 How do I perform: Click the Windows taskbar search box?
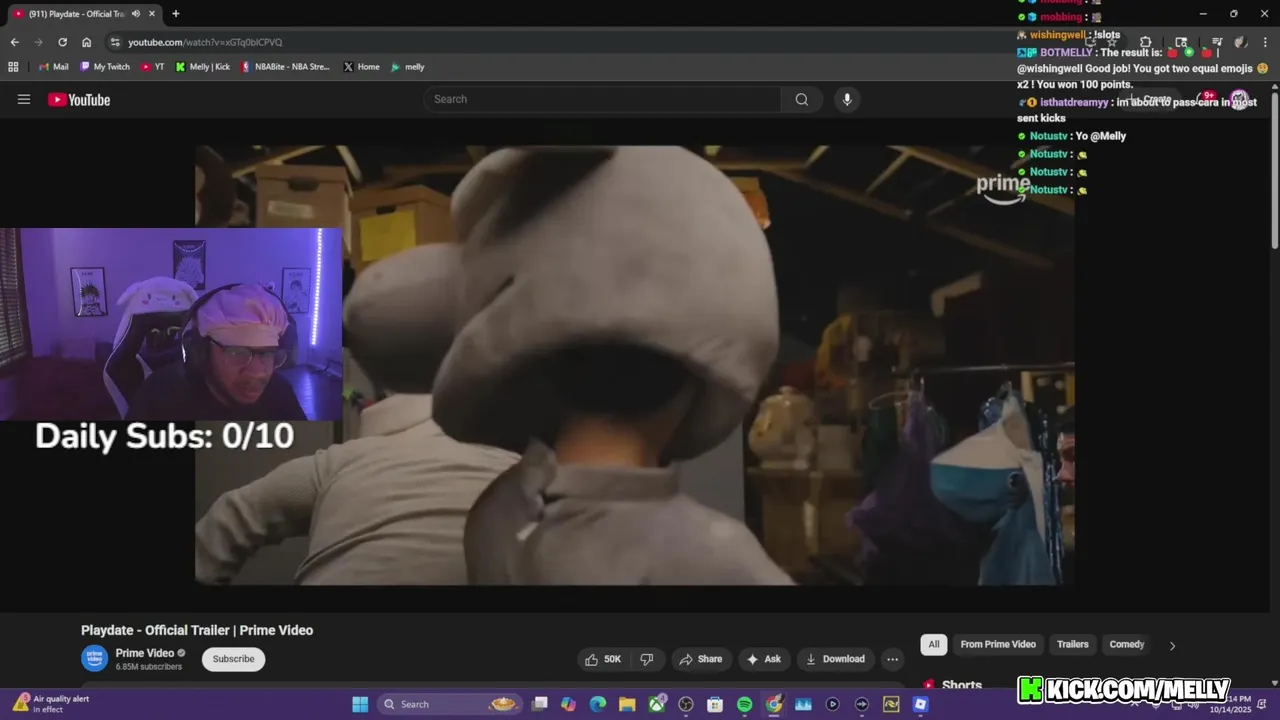pyautogui.click(x=449, y=704)
